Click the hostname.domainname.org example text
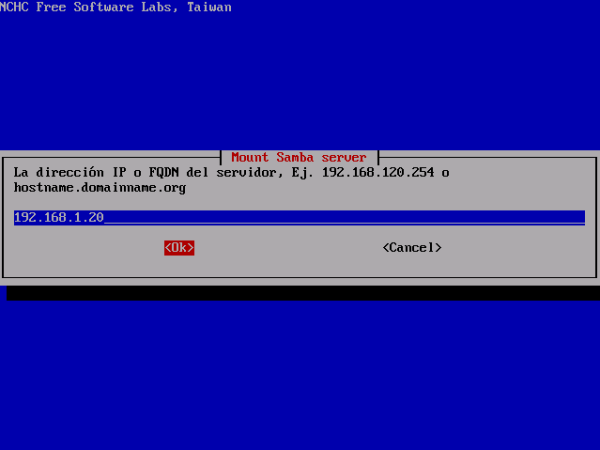The image size is (600, 450). point(100,187)
